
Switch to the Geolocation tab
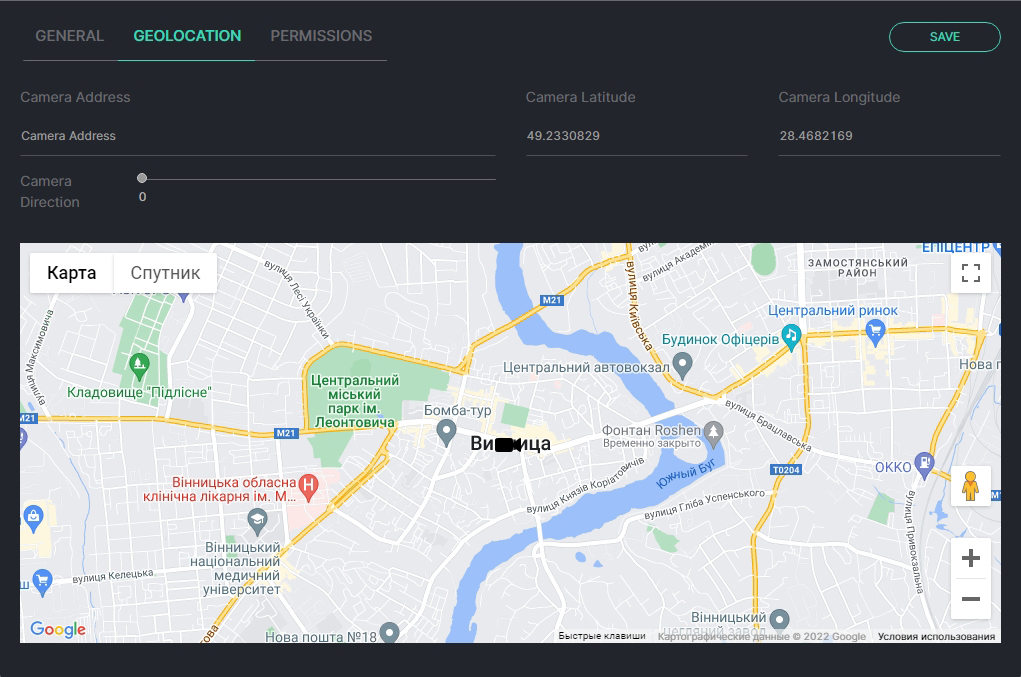tap(187, 36)
